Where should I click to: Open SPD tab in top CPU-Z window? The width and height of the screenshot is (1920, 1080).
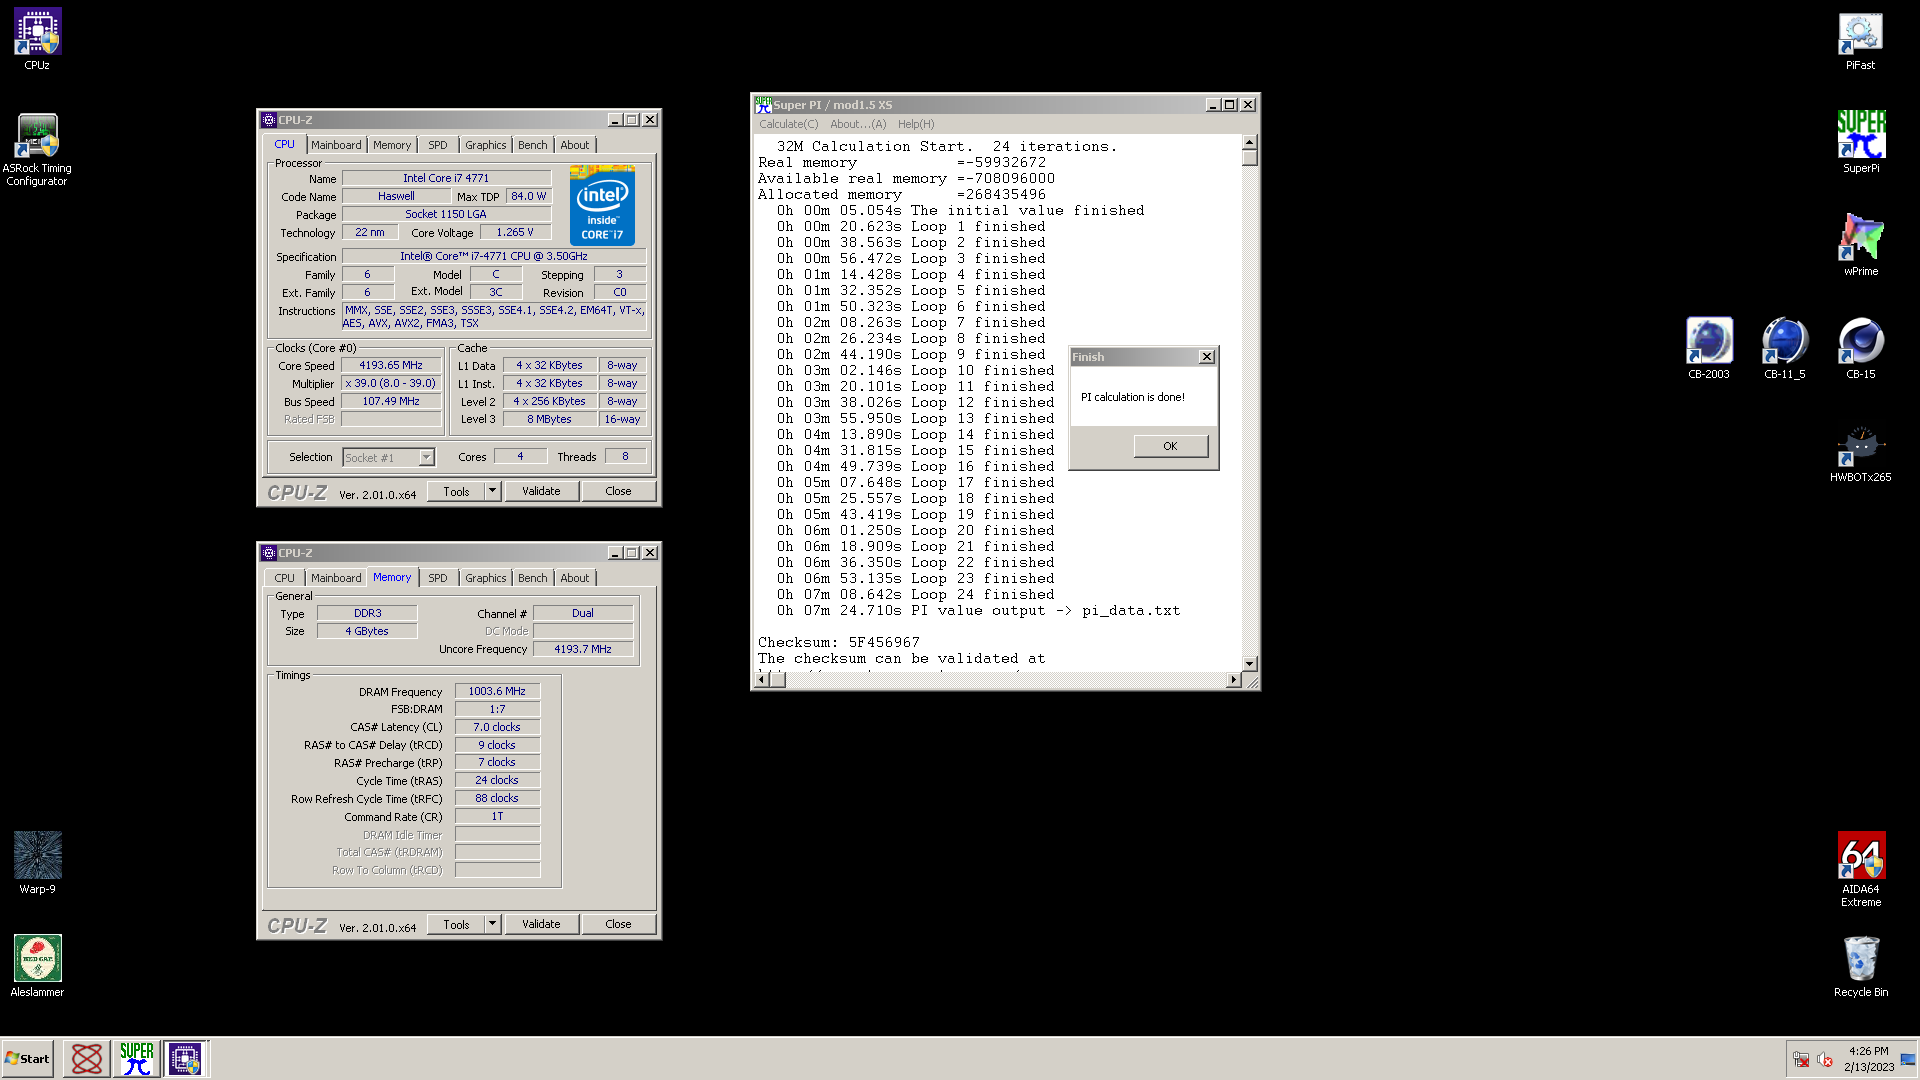click(x=438, y=145)
